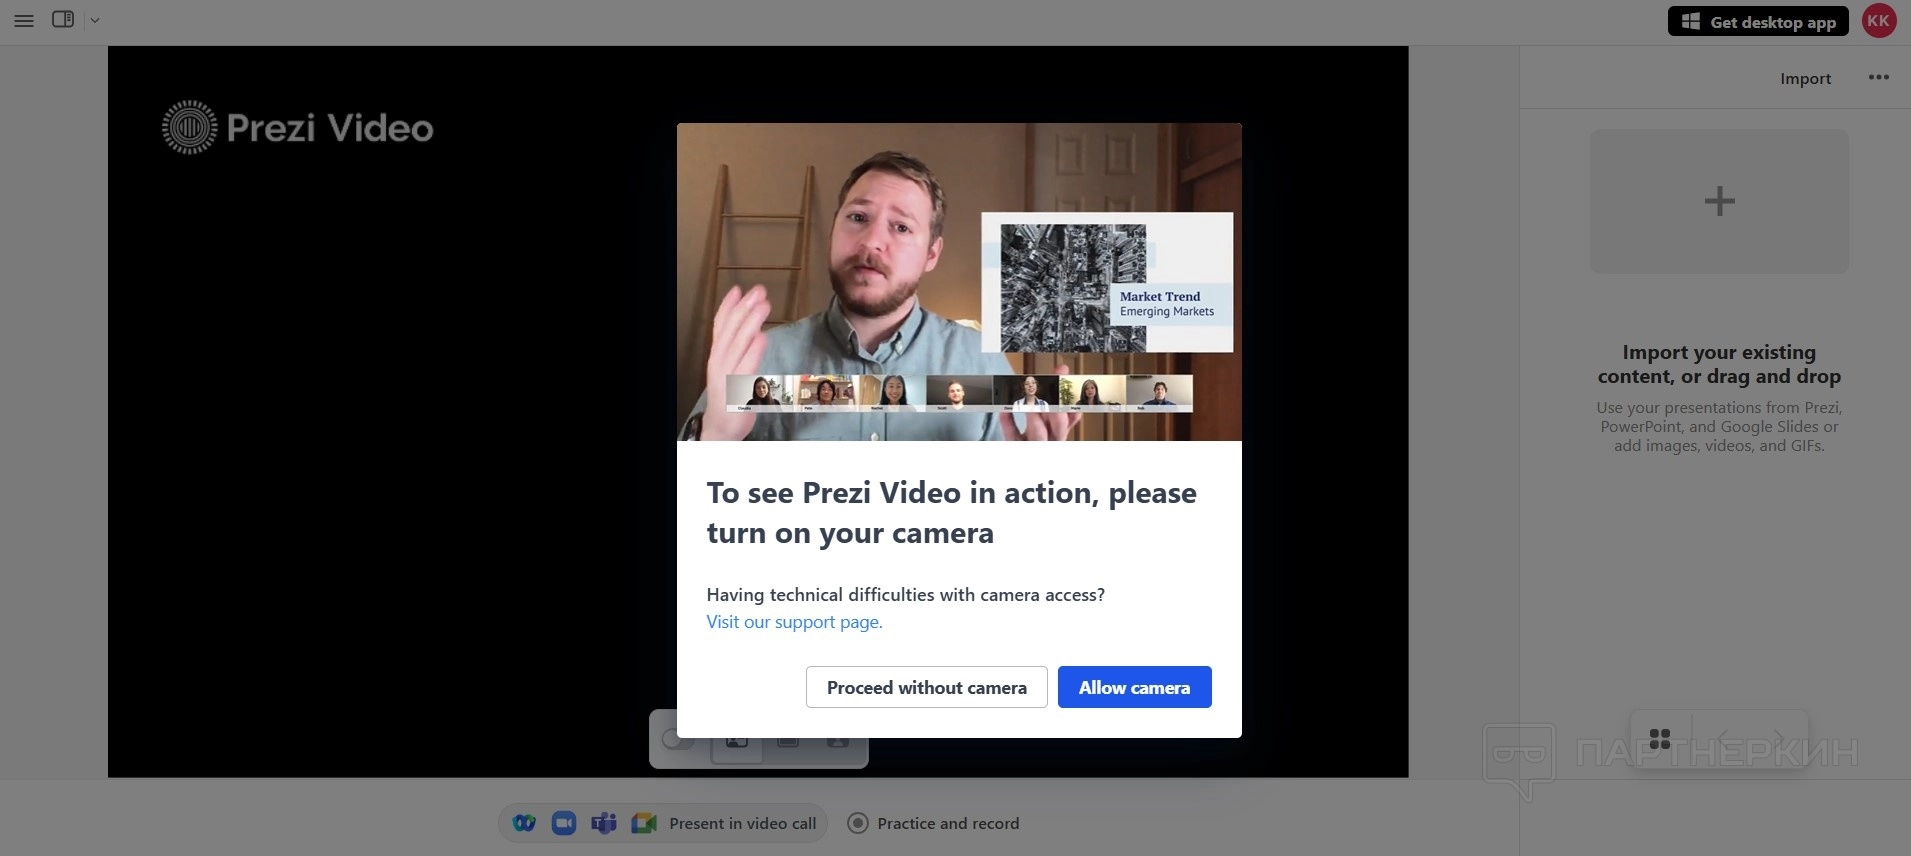
Task: Add content with the plus placeholder
Action: 1719,201
